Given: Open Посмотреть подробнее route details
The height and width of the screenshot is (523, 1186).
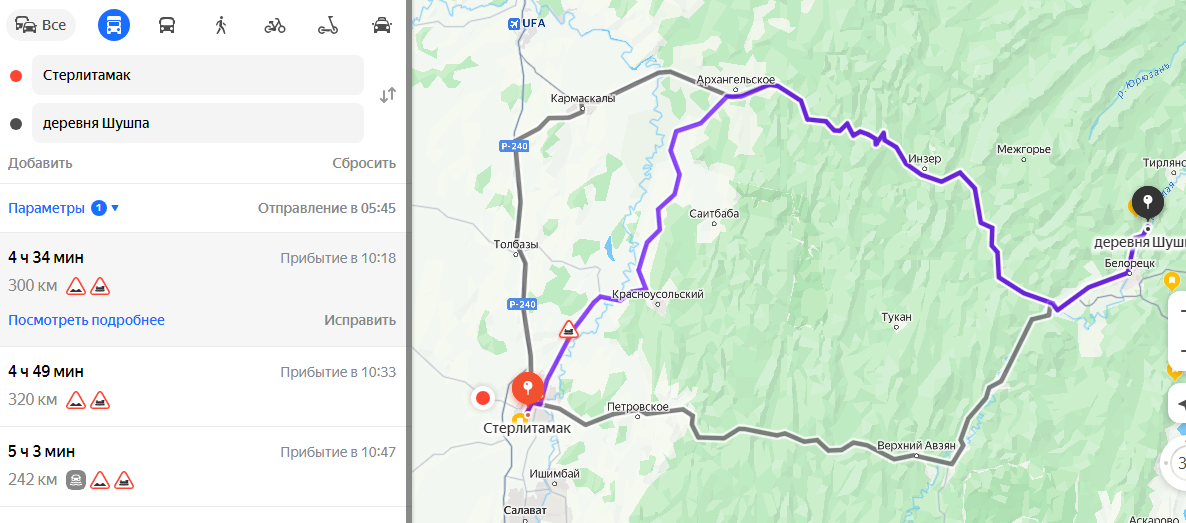Looking at the screenshot, I should [x=86, y=320].
